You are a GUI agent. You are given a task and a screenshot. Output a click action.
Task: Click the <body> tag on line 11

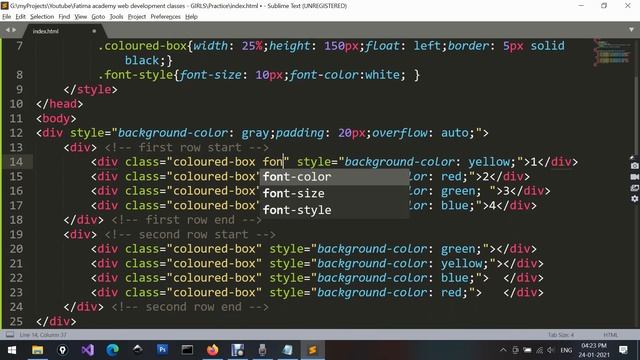56,119
